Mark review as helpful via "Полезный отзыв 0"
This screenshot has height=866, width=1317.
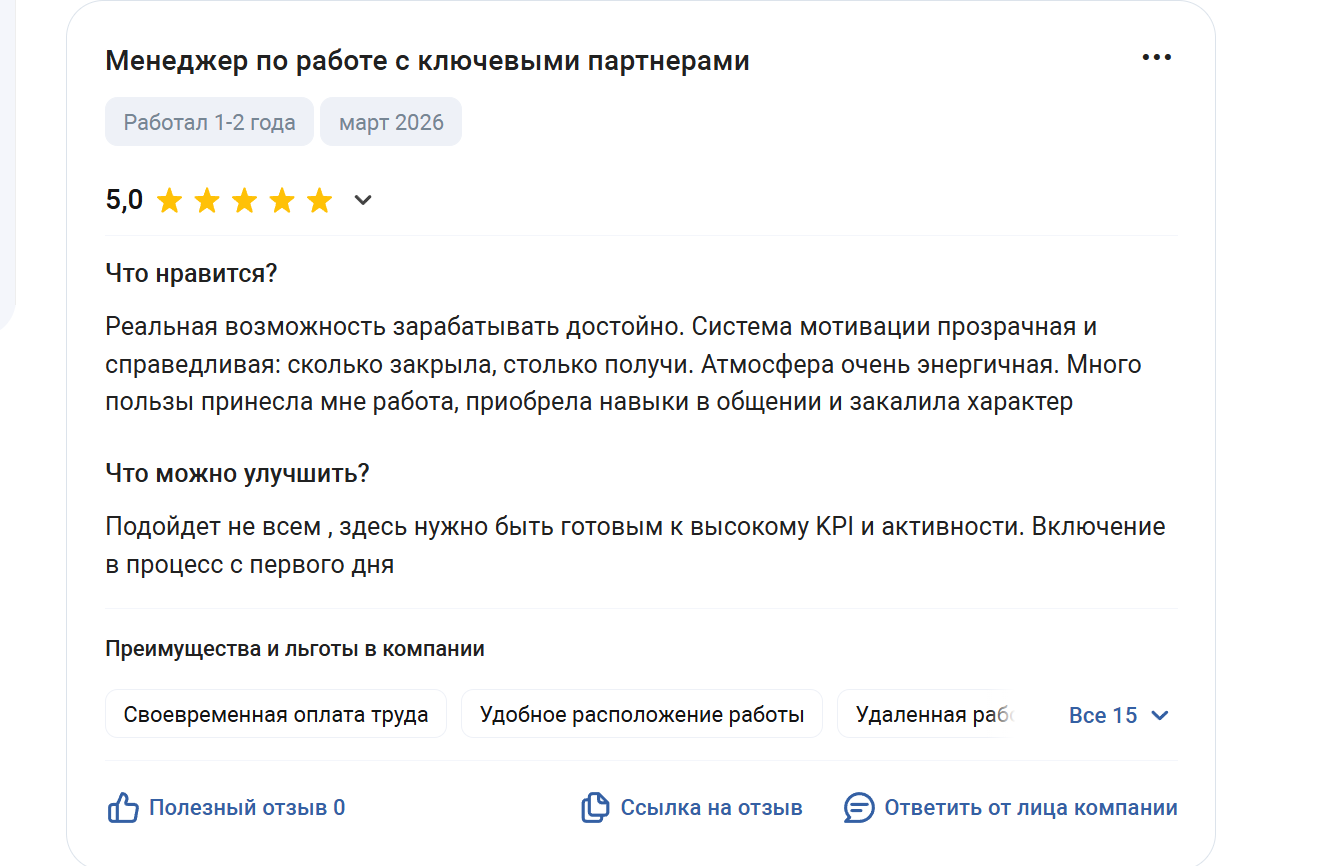click(x=247, y=808)
